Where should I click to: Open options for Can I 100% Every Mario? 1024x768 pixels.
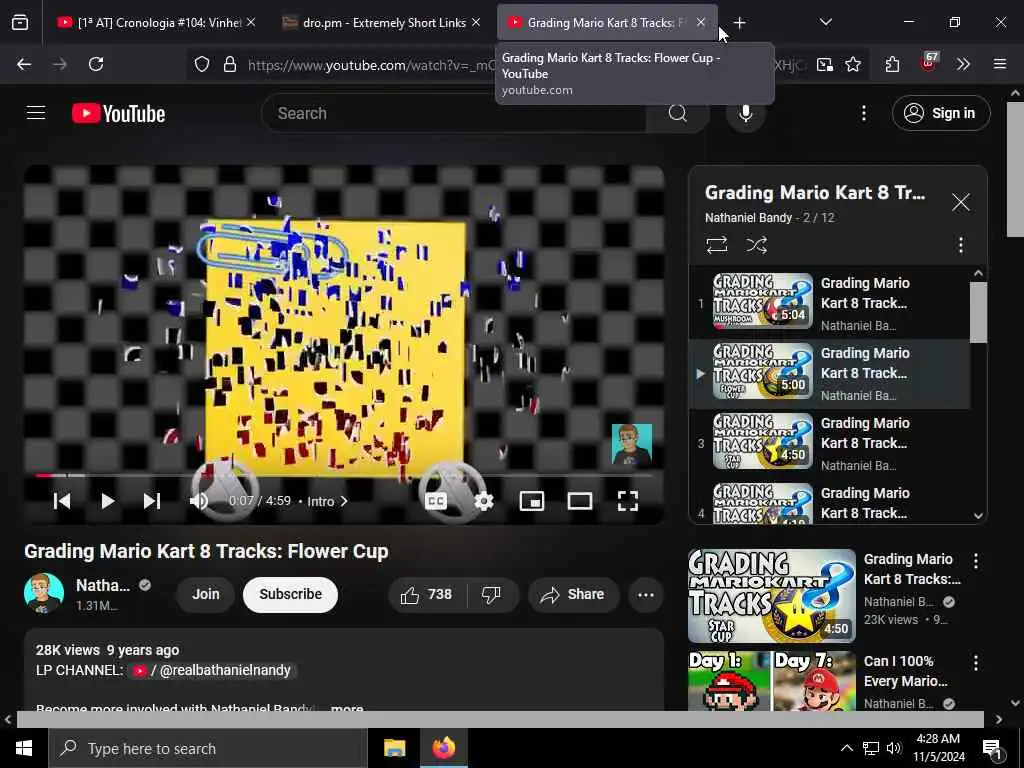(x=976, y=663)
